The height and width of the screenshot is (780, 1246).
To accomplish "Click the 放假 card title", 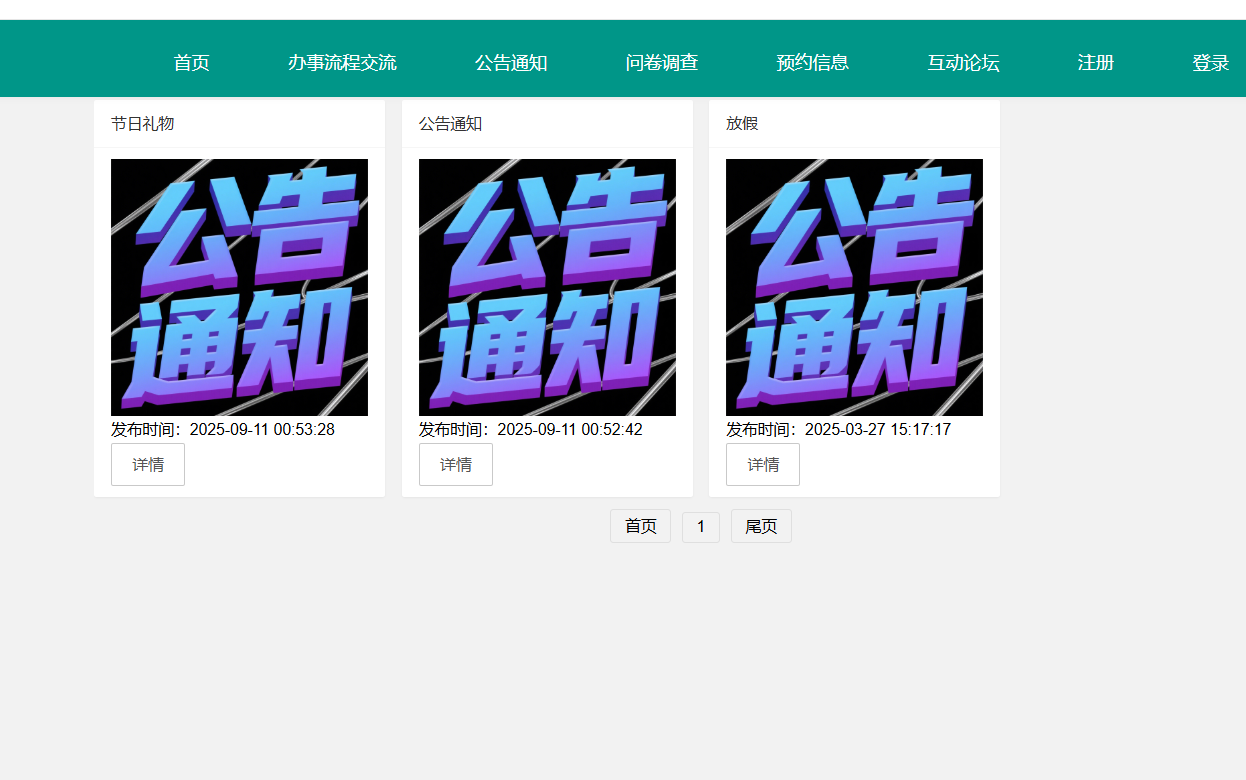I will click(742, 124).
